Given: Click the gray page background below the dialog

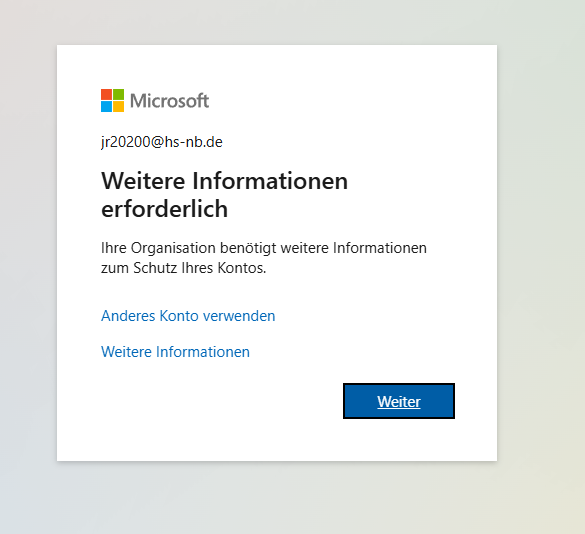Looking at the screenshot, I should pyautogui.click(x=277, y=498).
